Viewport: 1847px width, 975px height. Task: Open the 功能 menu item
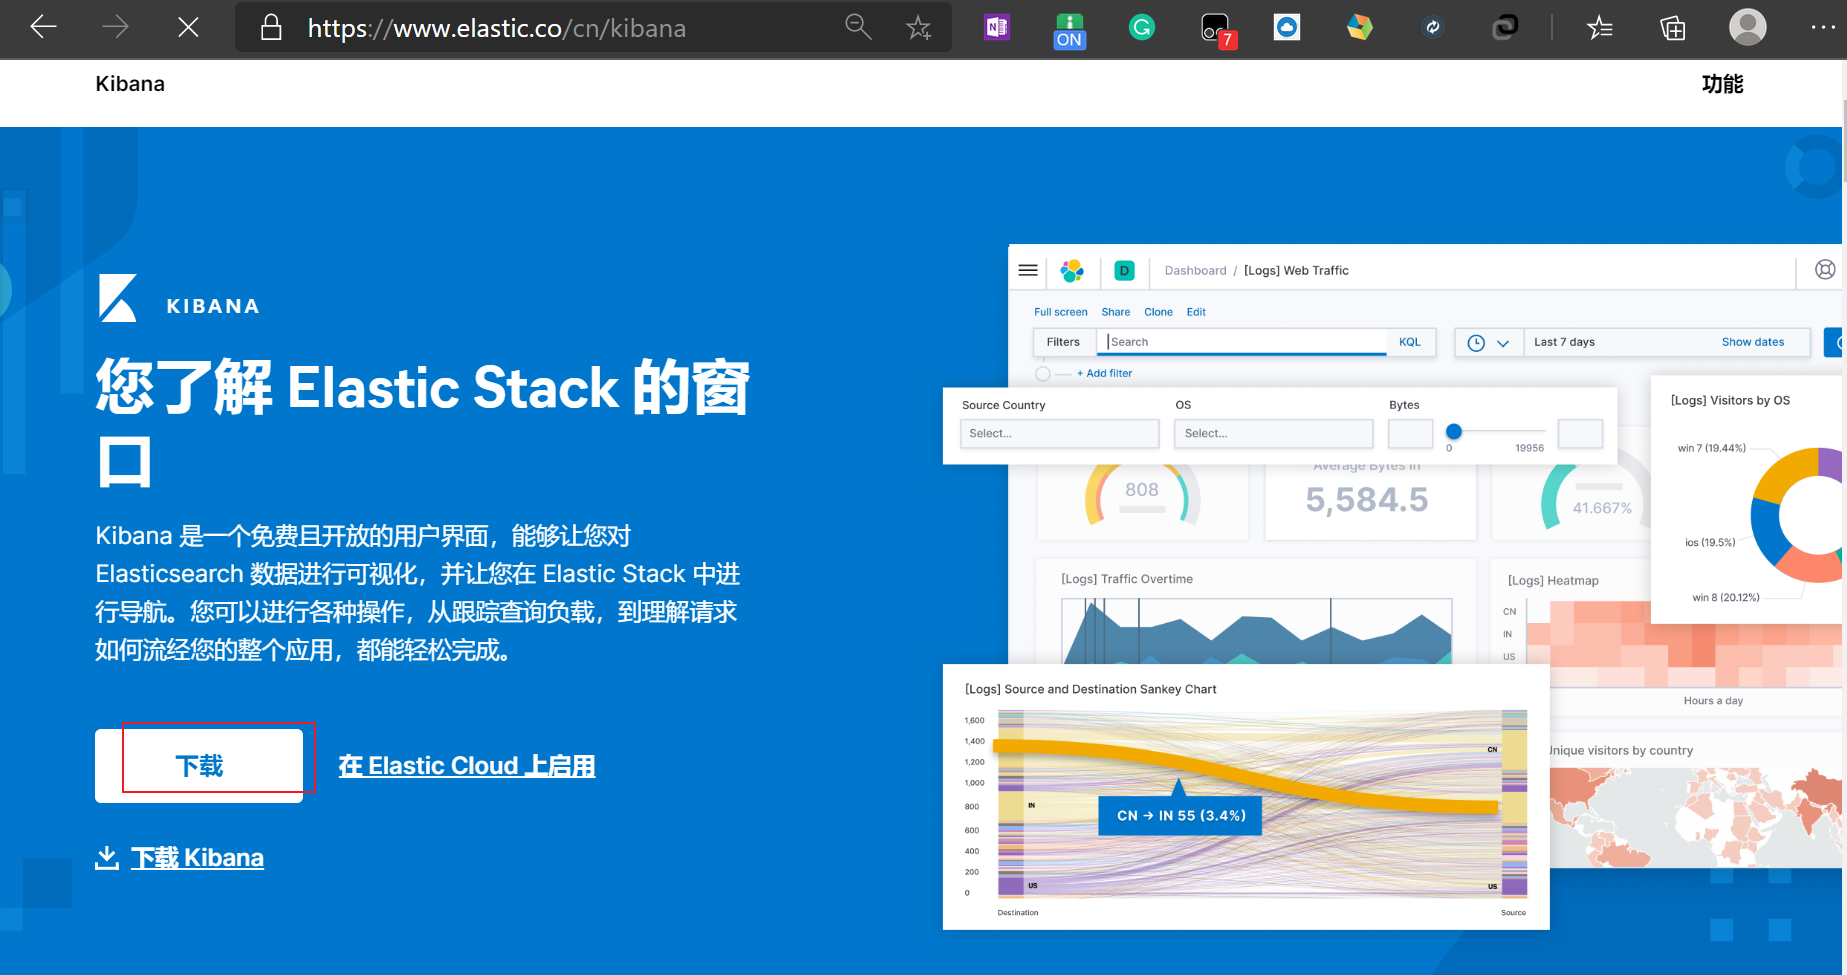(1722, 84)
